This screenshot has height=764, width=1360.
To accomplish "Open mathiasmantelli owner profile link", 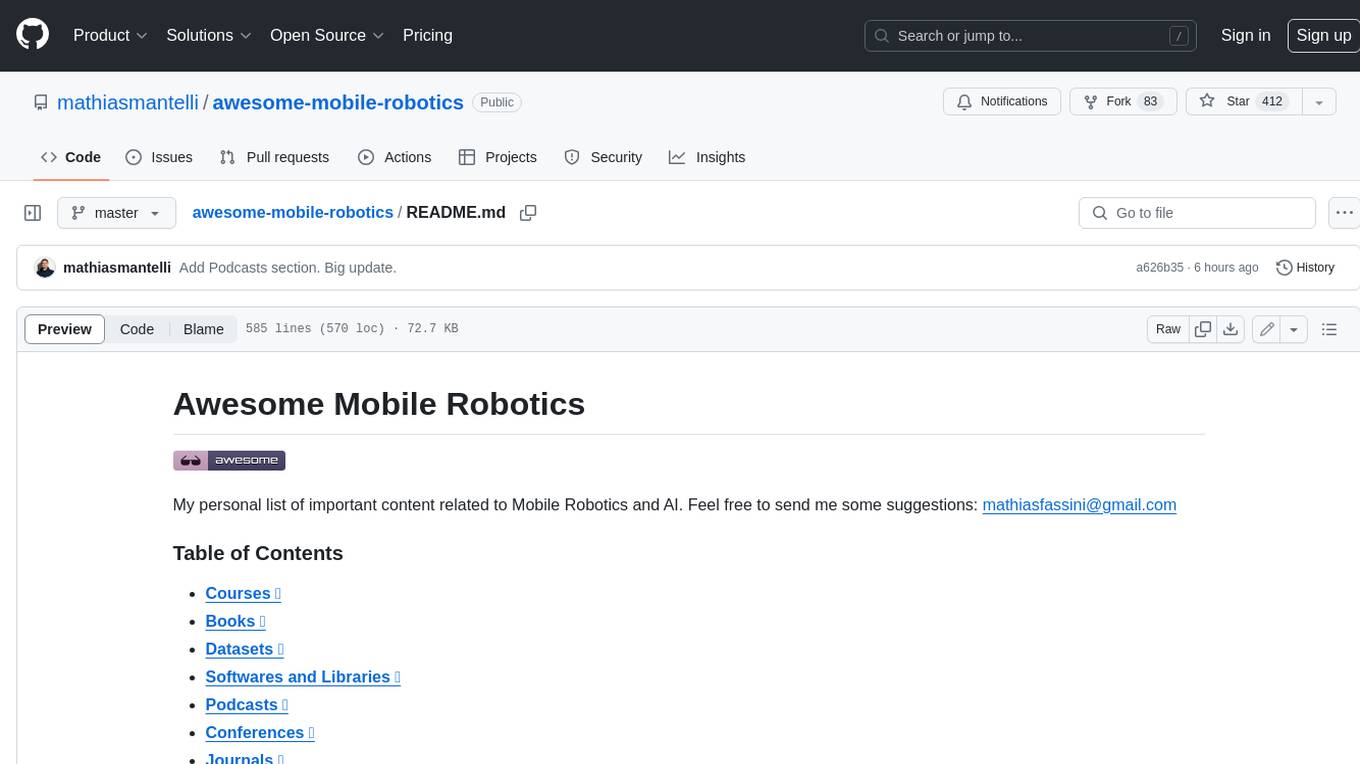I will click(127, 102).
